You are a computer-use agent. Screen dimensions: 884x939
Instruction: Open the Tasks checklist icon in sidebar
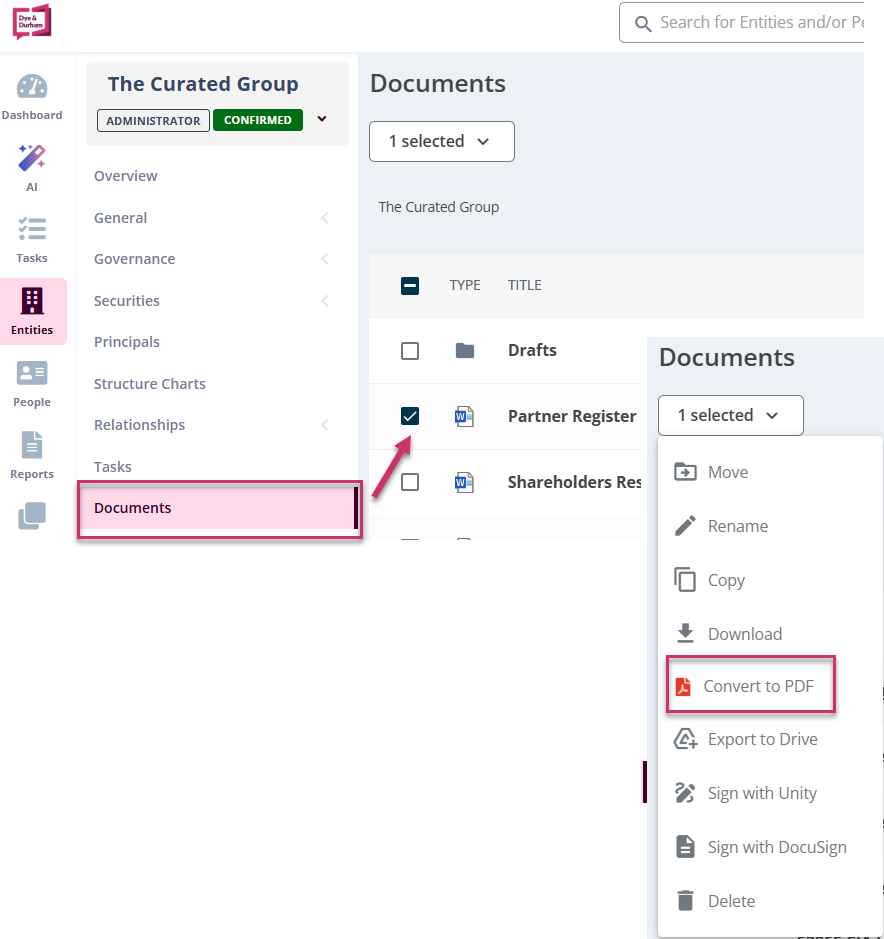(32, 229)
